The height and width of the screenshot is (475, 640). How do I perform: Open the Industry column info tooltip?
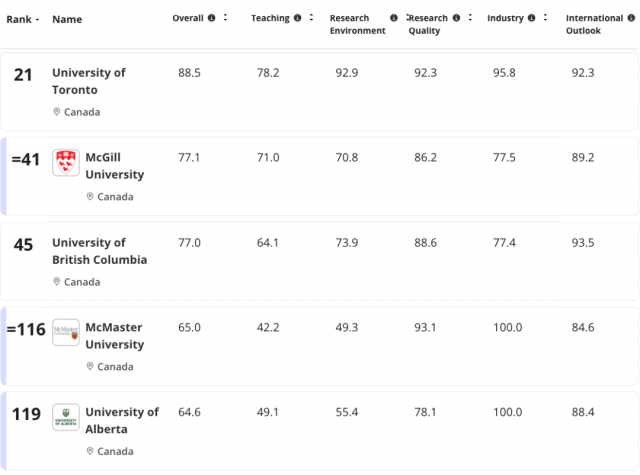(531, 18)
